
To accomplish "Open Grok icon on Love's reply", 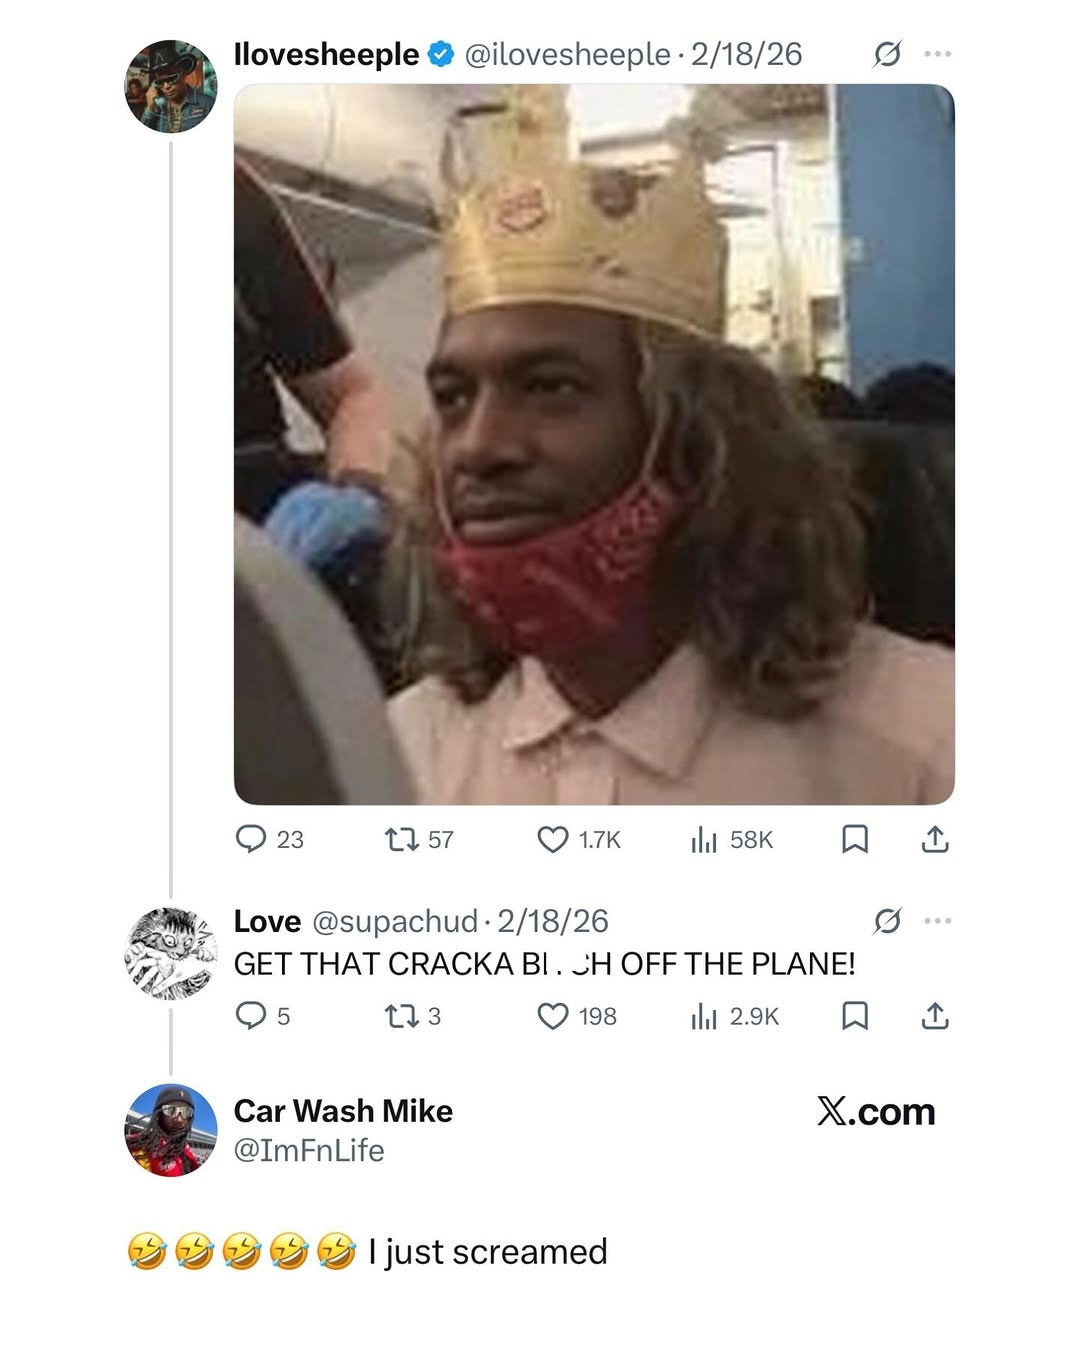I will [x=887, y=920].
